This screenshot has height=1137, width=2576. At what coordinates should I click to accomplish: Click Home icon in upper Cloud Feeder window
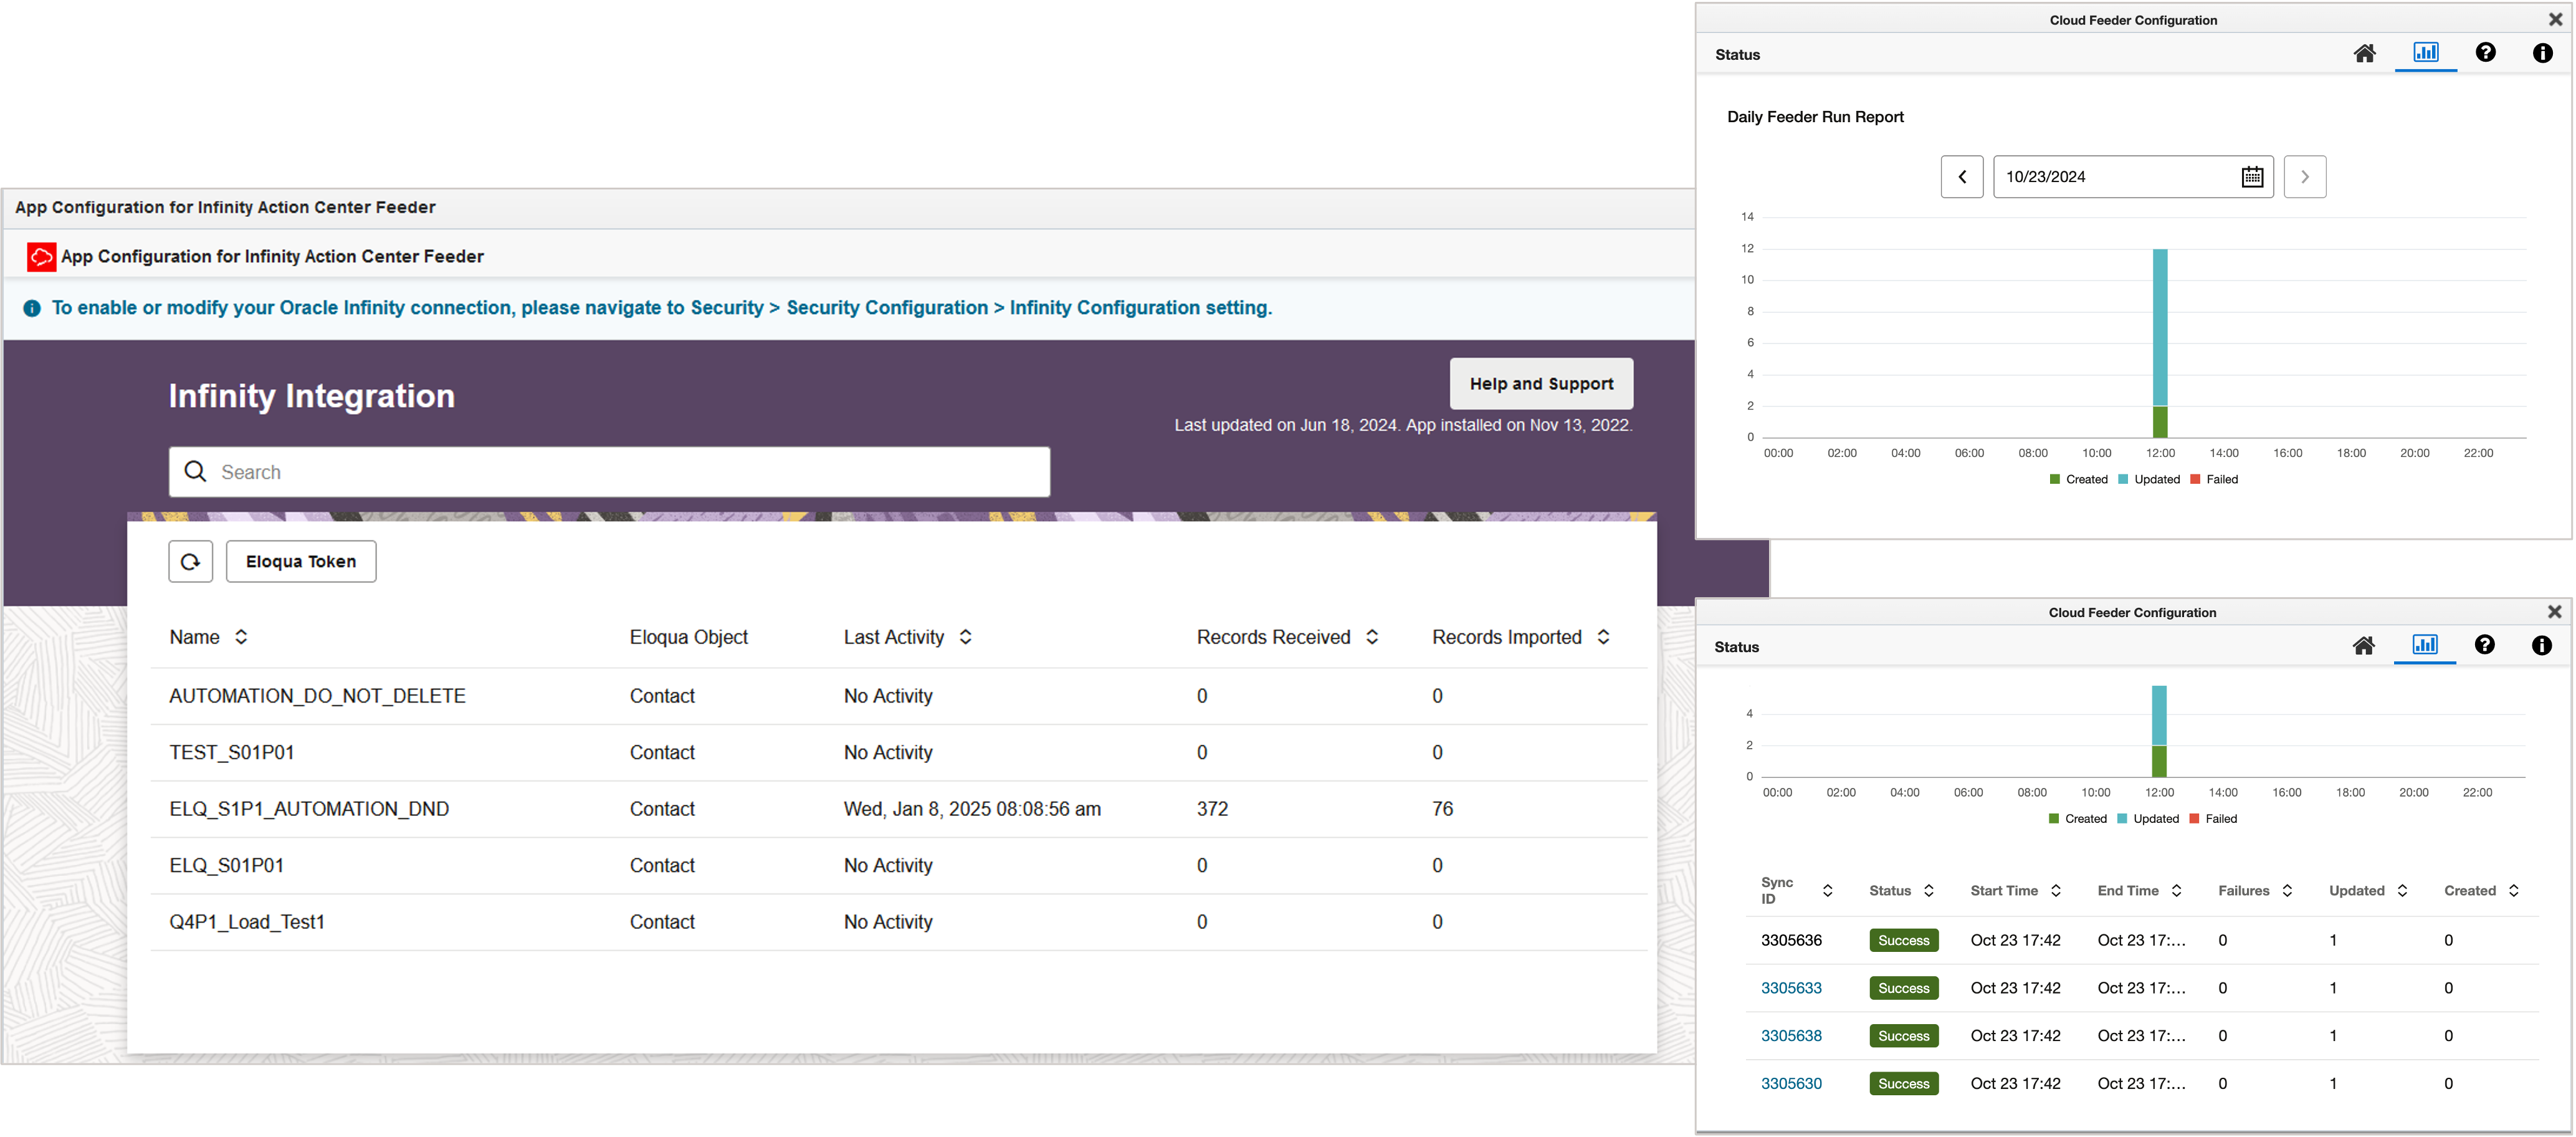coord(2364,54)
